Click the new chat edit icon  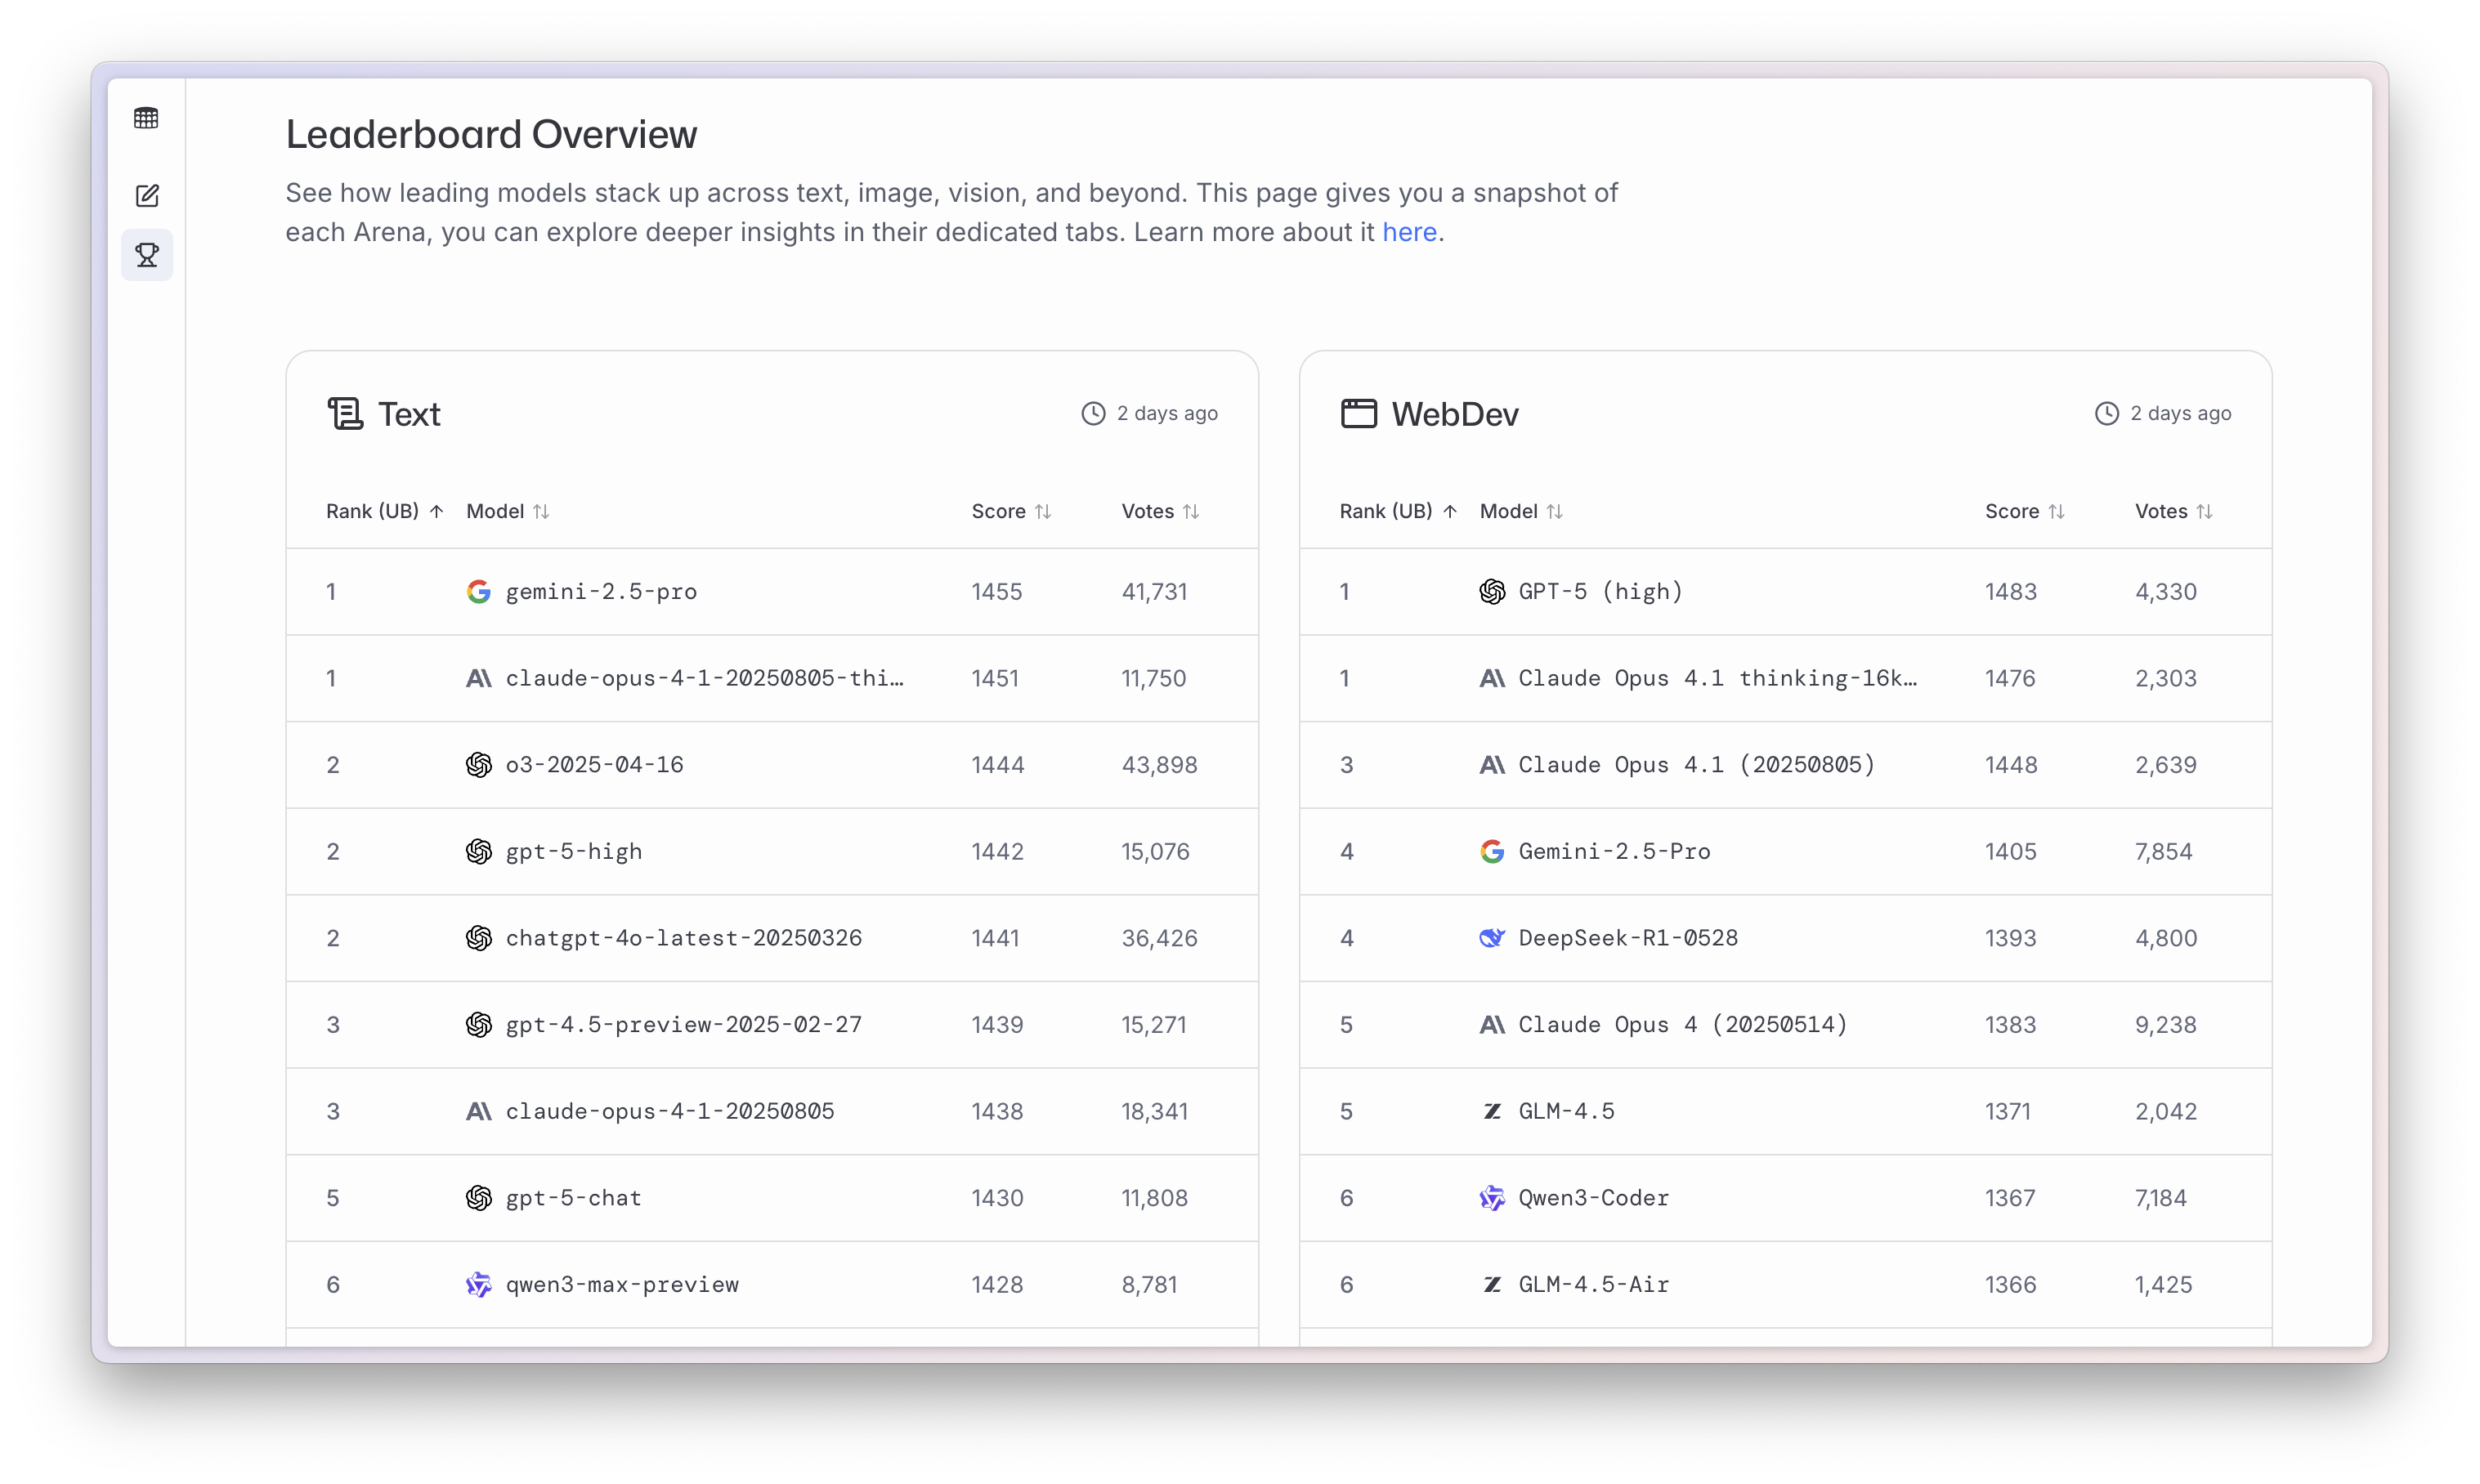pyautogui.click(x=147, y=195)
